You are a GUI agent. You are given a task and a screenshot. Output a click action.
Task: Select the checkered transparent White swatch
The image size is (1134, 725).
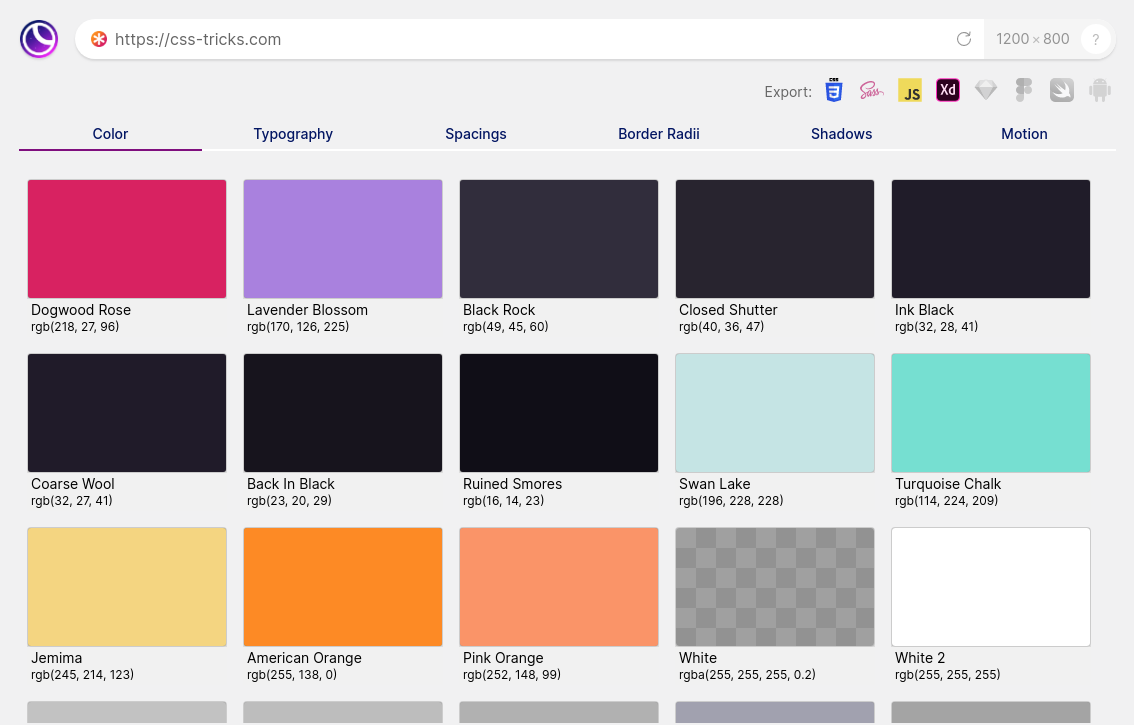[x=775, y=587]
